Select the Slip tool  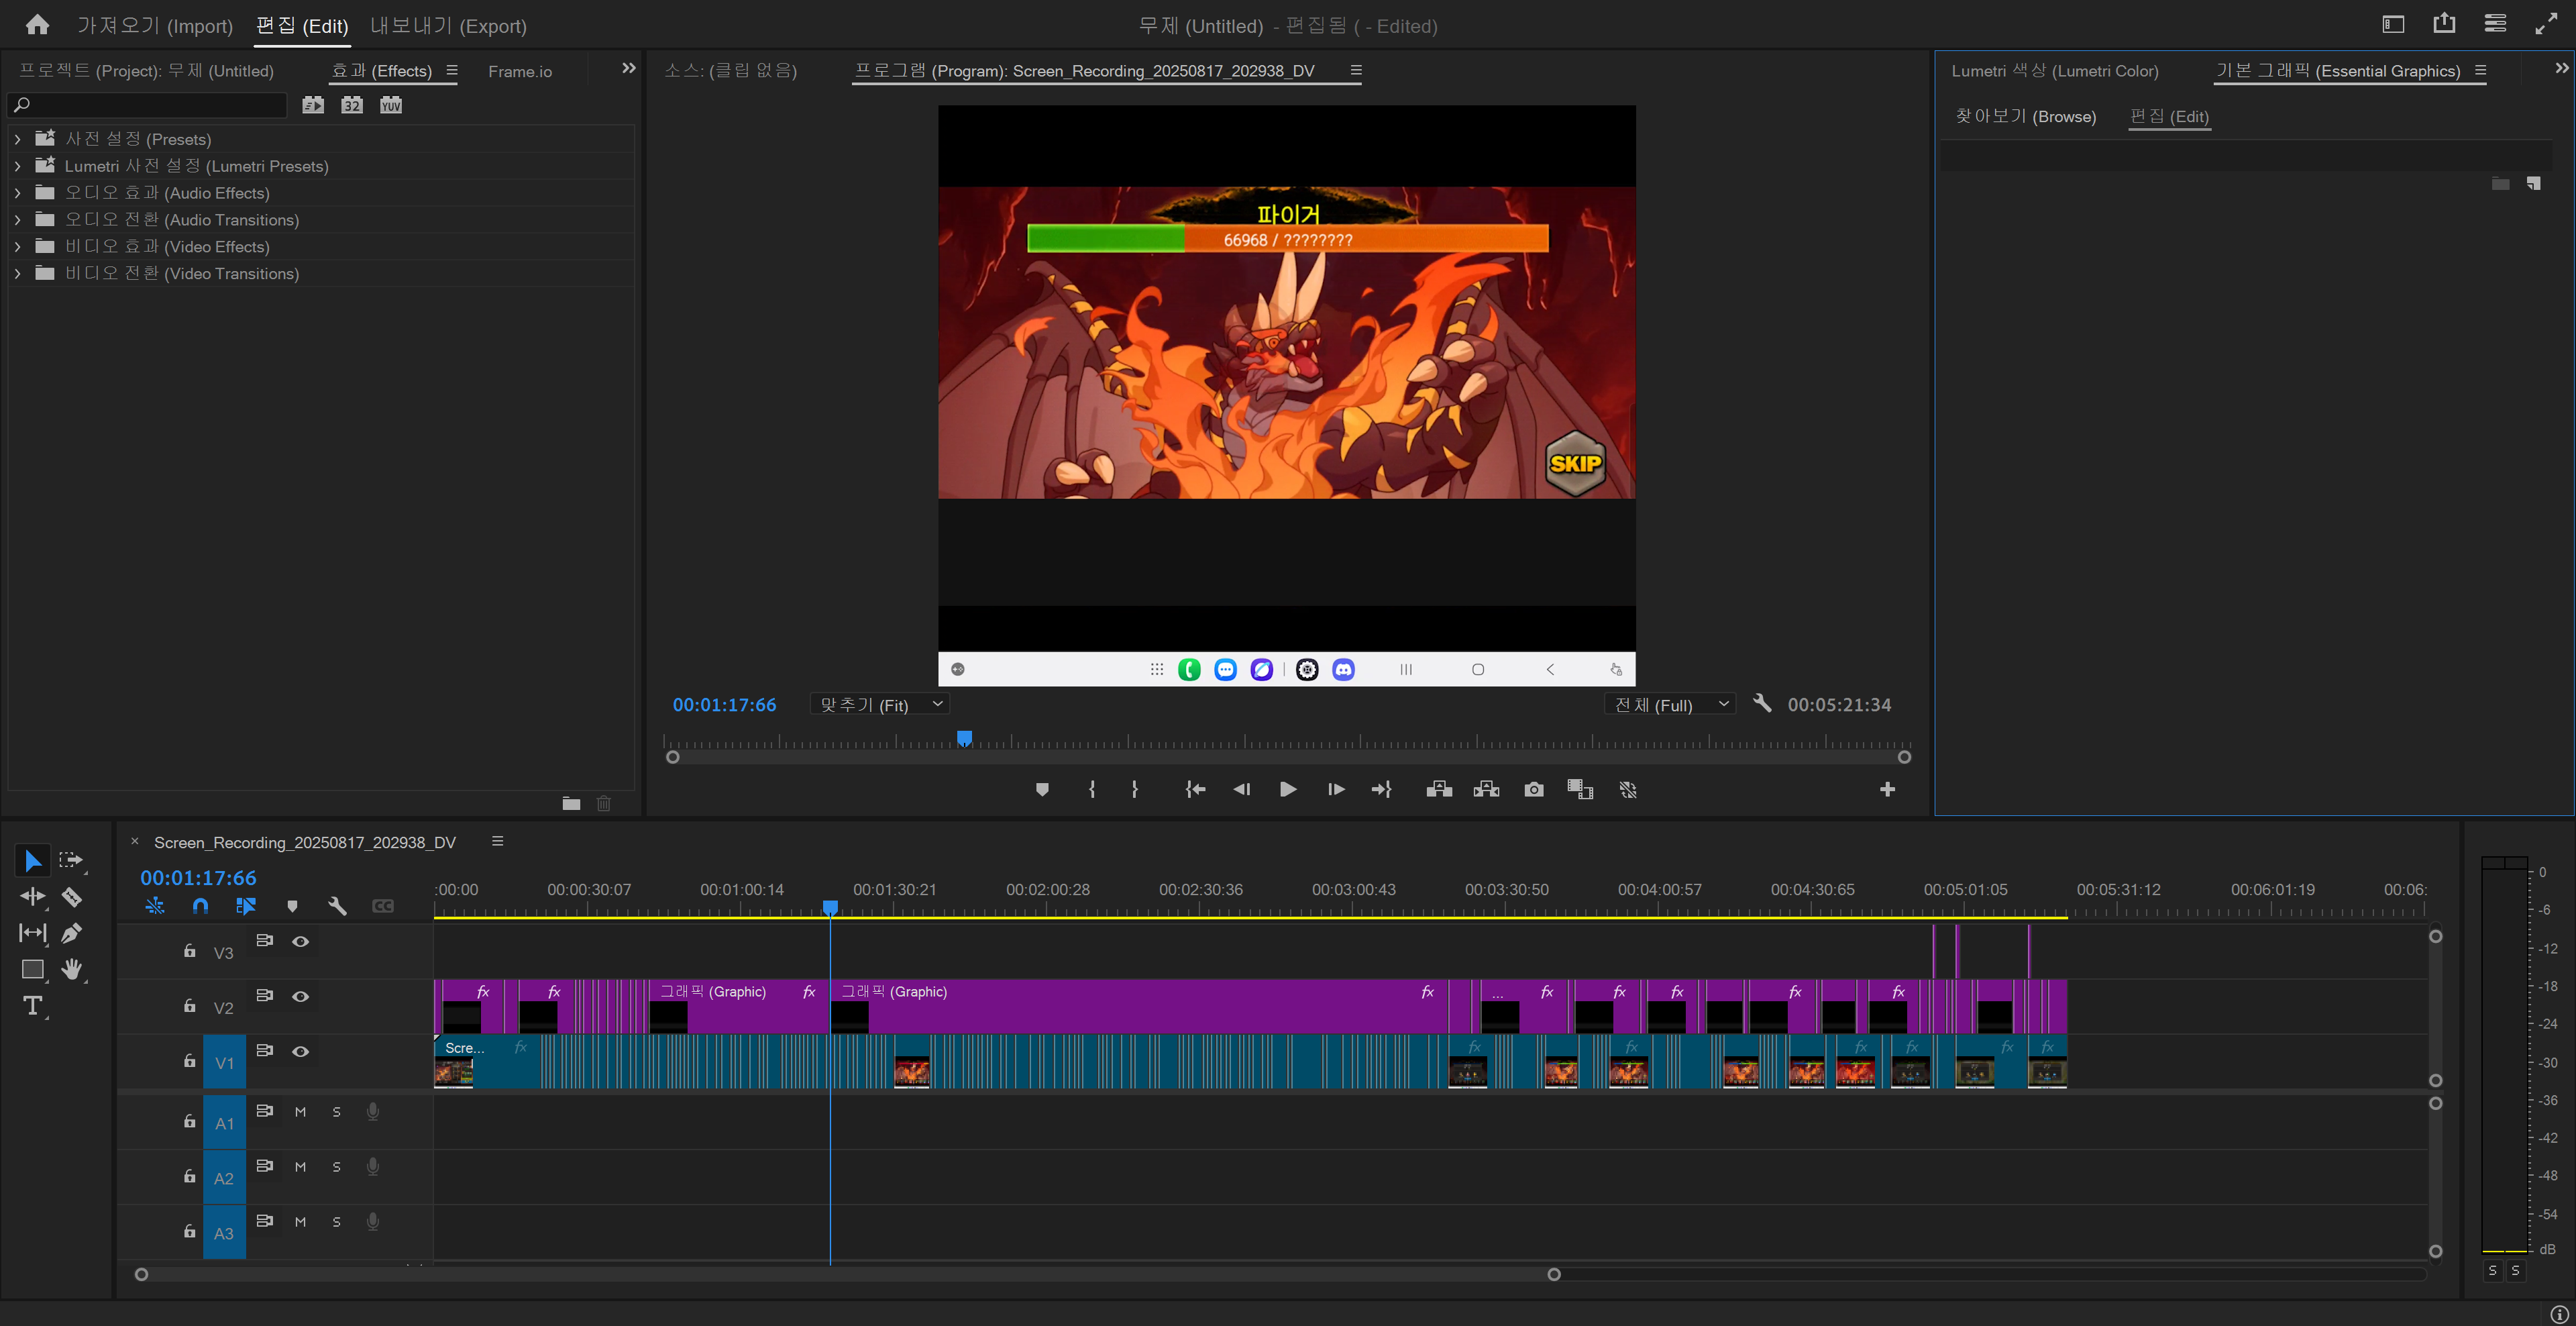tap(32, 933)
